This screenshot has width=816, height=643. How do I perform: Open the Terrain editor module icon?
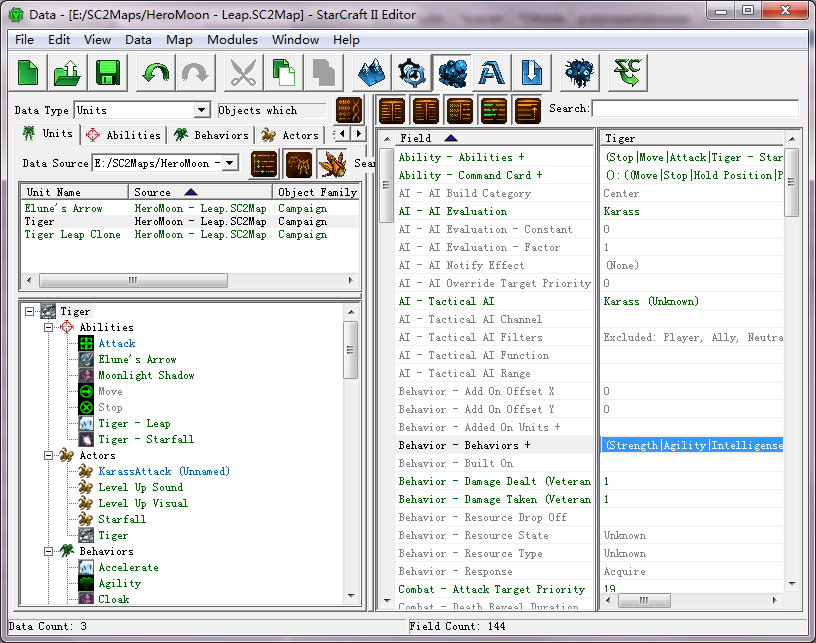(372, 72)
